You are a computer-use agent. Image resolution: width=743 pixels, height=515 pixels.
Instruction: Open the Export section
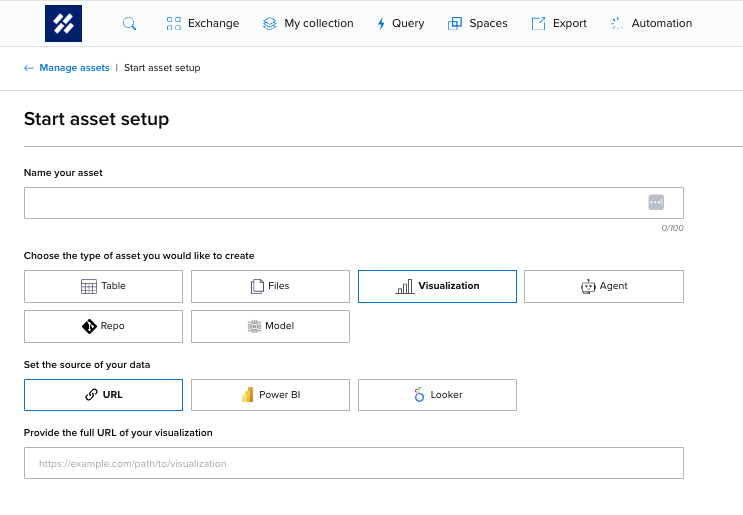[x=559, y=23]
